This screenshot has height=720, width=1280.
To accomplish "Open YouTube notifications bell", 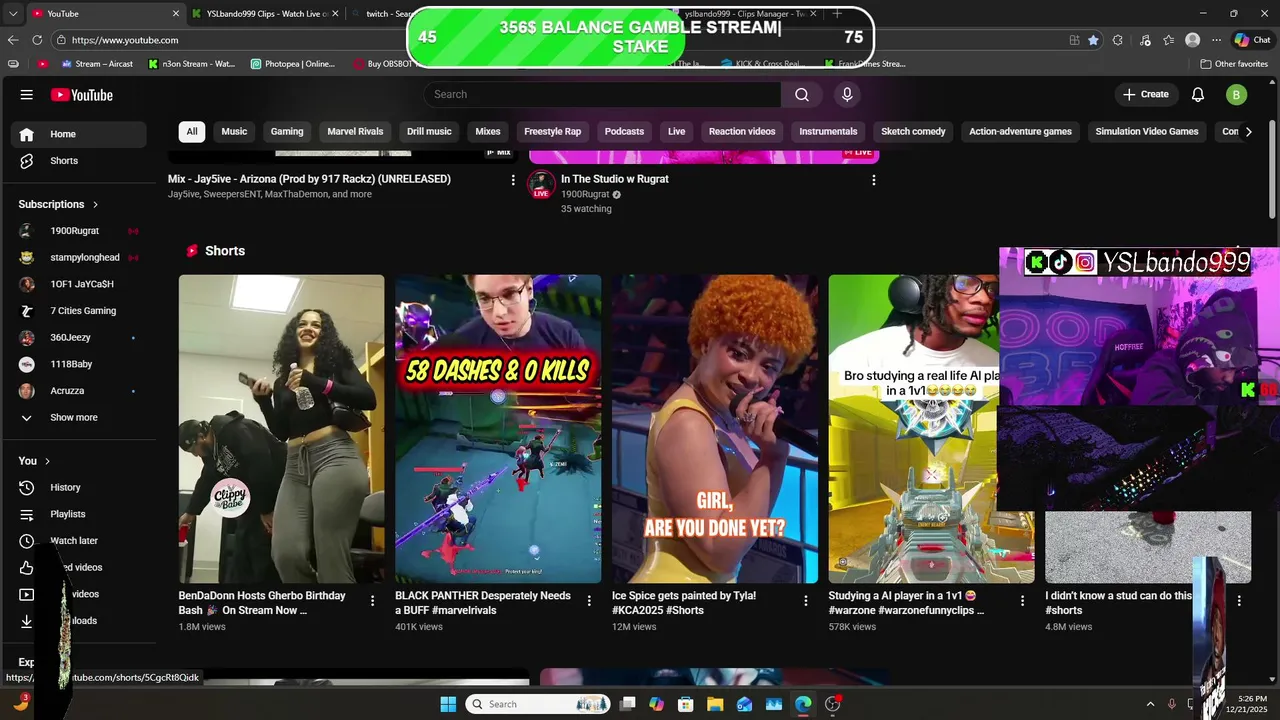I will (1198, 95).
